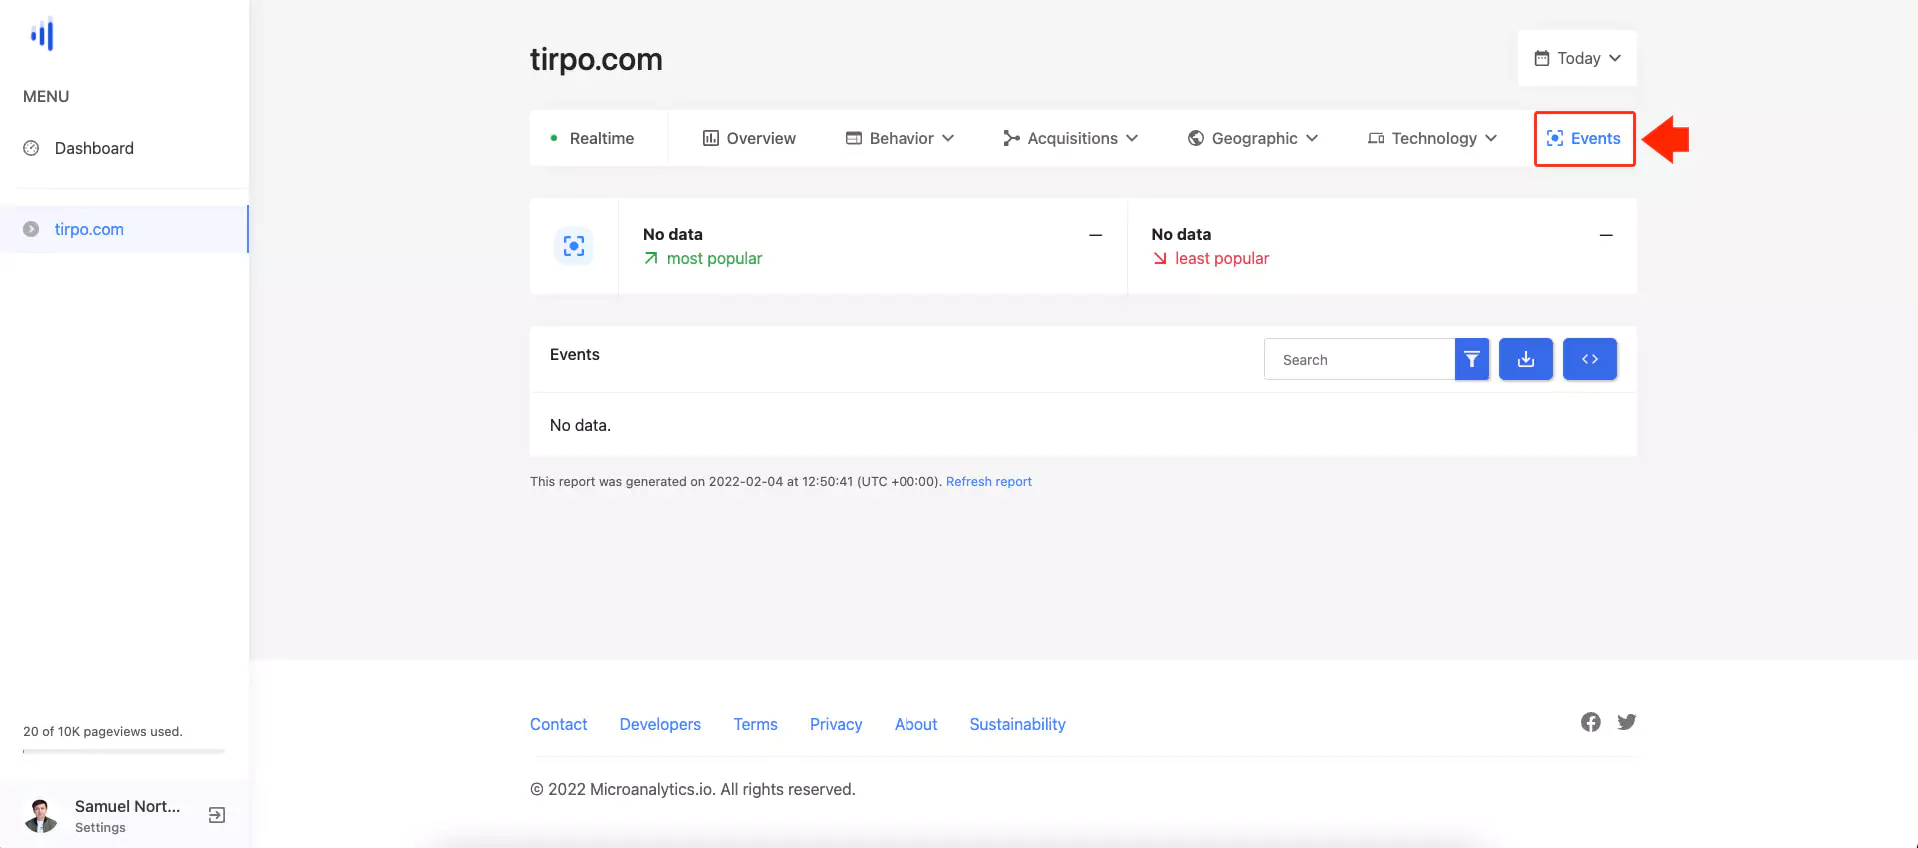Click the filter funnel button
This screenshot has height=848, width=1918.
click(1472, 359)
